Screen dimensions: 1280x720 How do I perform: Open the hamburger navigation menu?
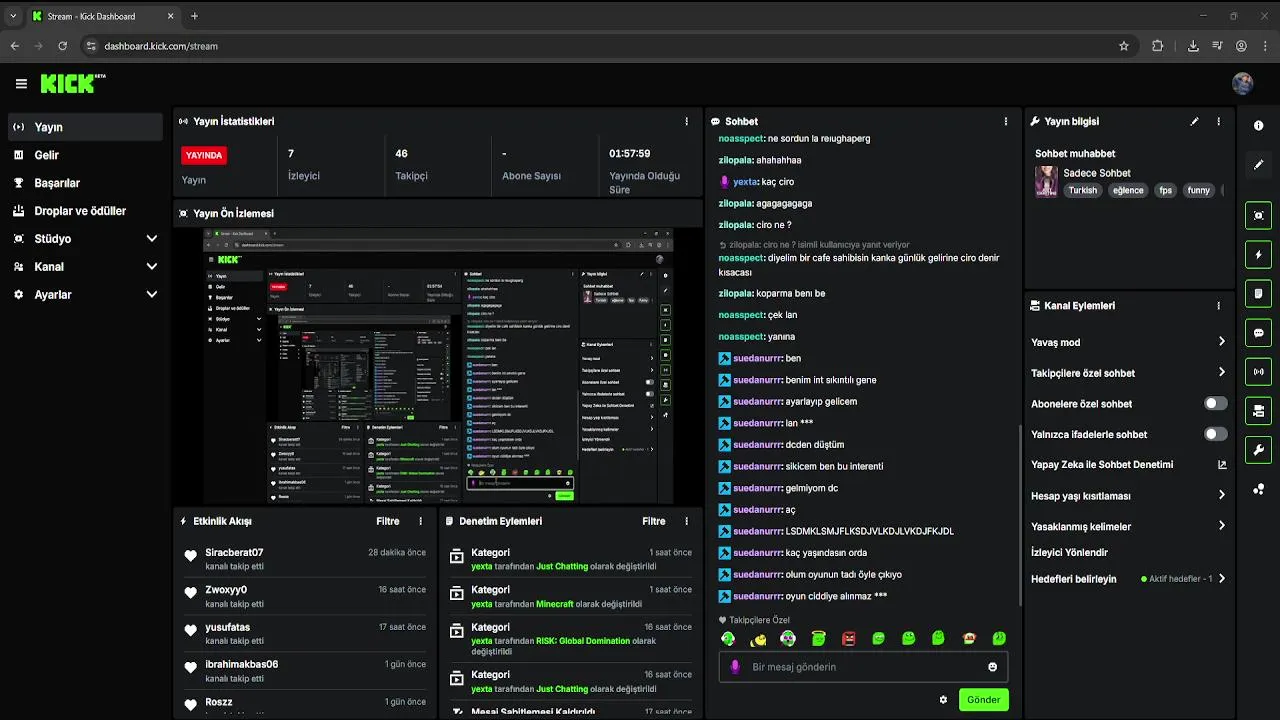(21, 84)
